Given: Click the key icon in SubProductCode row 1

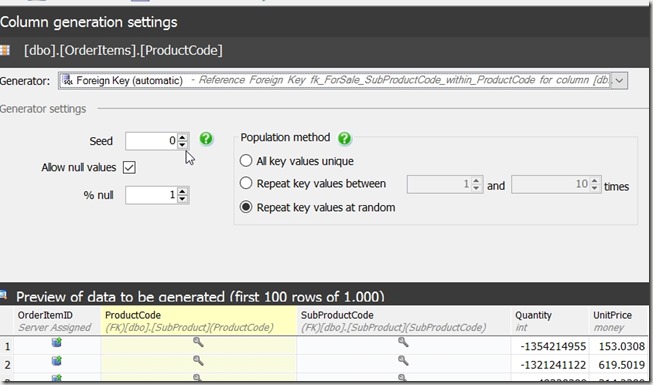Looking at the screenshot, I should point(403,342).
